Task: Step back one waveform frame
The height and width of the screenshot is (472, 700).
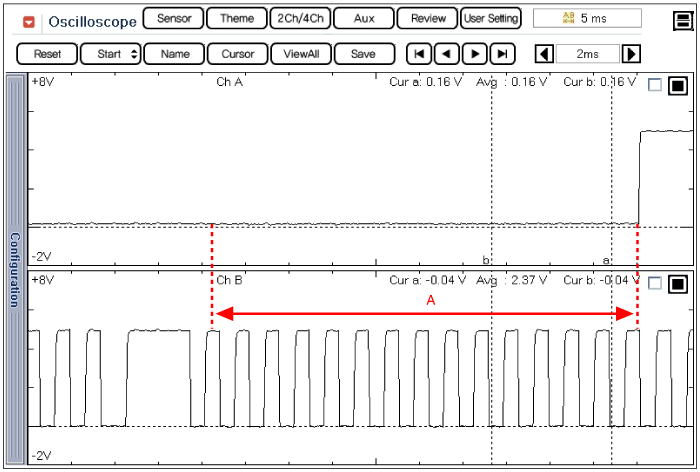Action: click(x=446, y=54)
